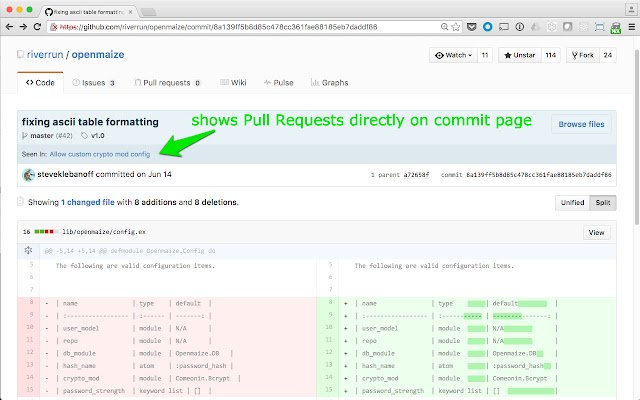Reload the page with the refresh icon
This screenshot has width=640, height=400.
pyautogui.click(x=37, y=27)
